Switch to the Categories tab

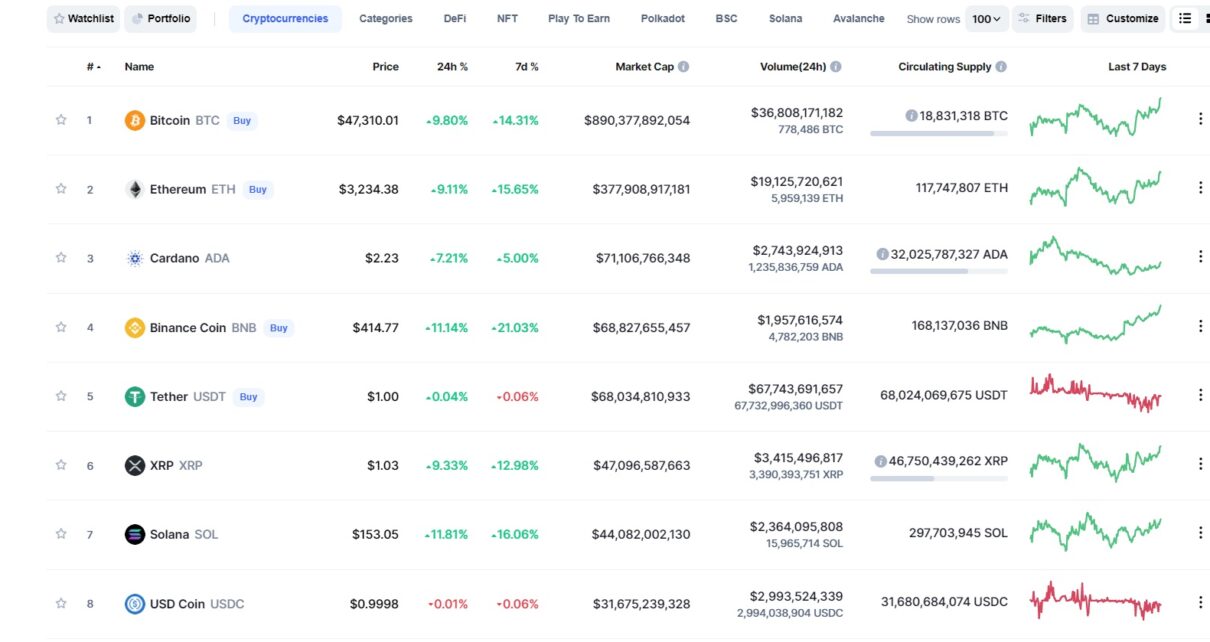pos(386,19)
